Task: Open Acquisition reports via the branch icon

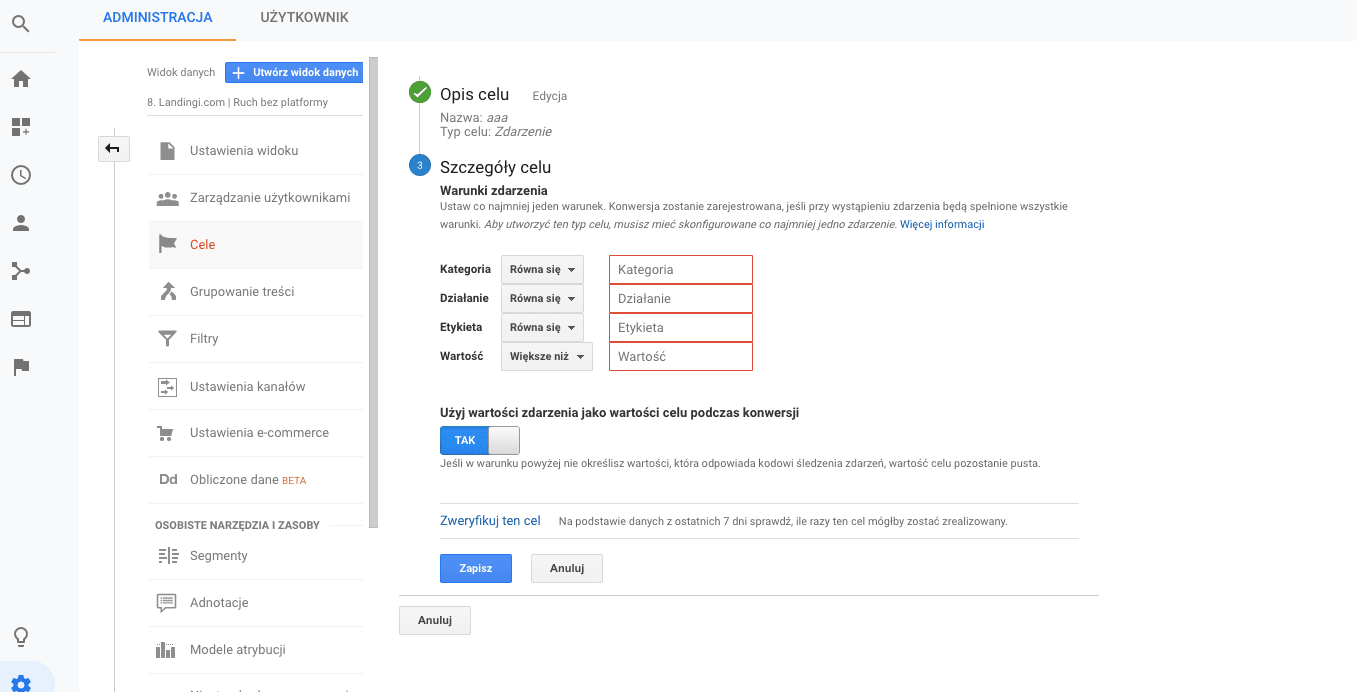Action: tap(21, 271)
